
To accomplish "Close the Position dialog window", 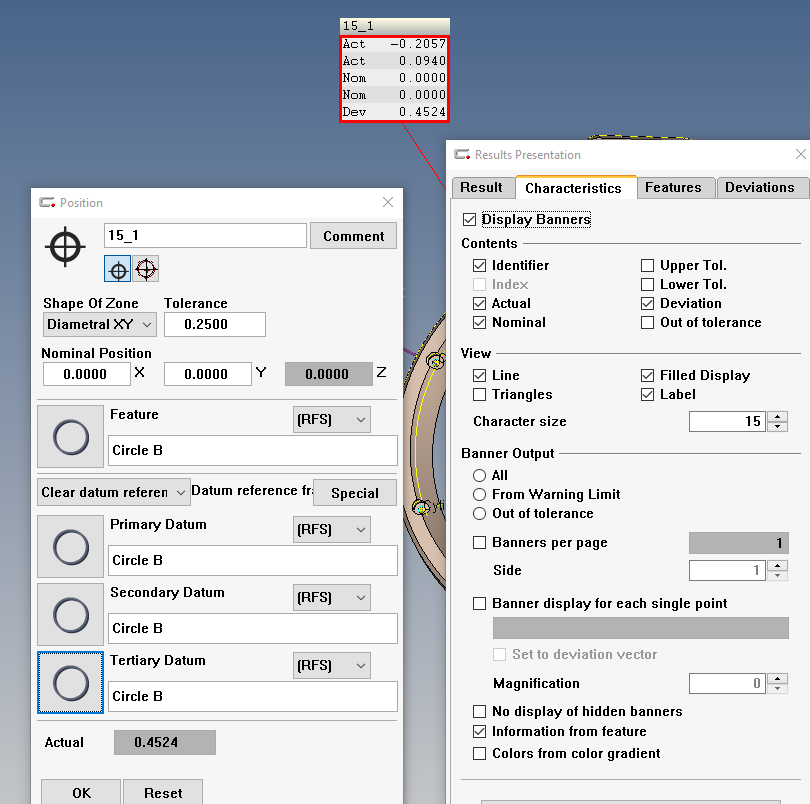I will click(x=388, y=202).
